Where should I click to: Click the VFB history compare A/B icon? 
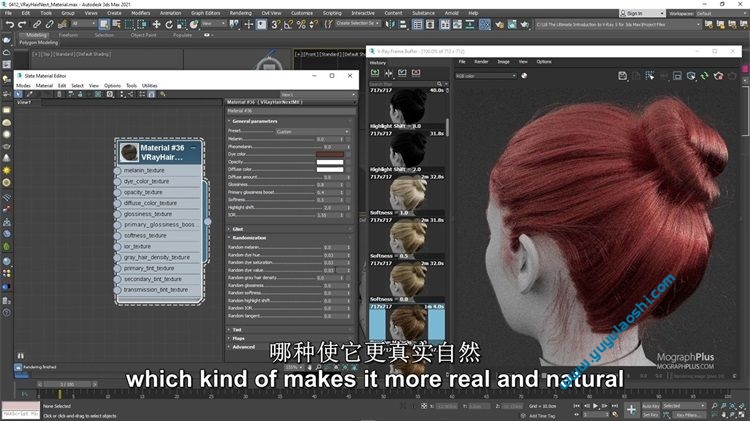[x=388, y=73]
